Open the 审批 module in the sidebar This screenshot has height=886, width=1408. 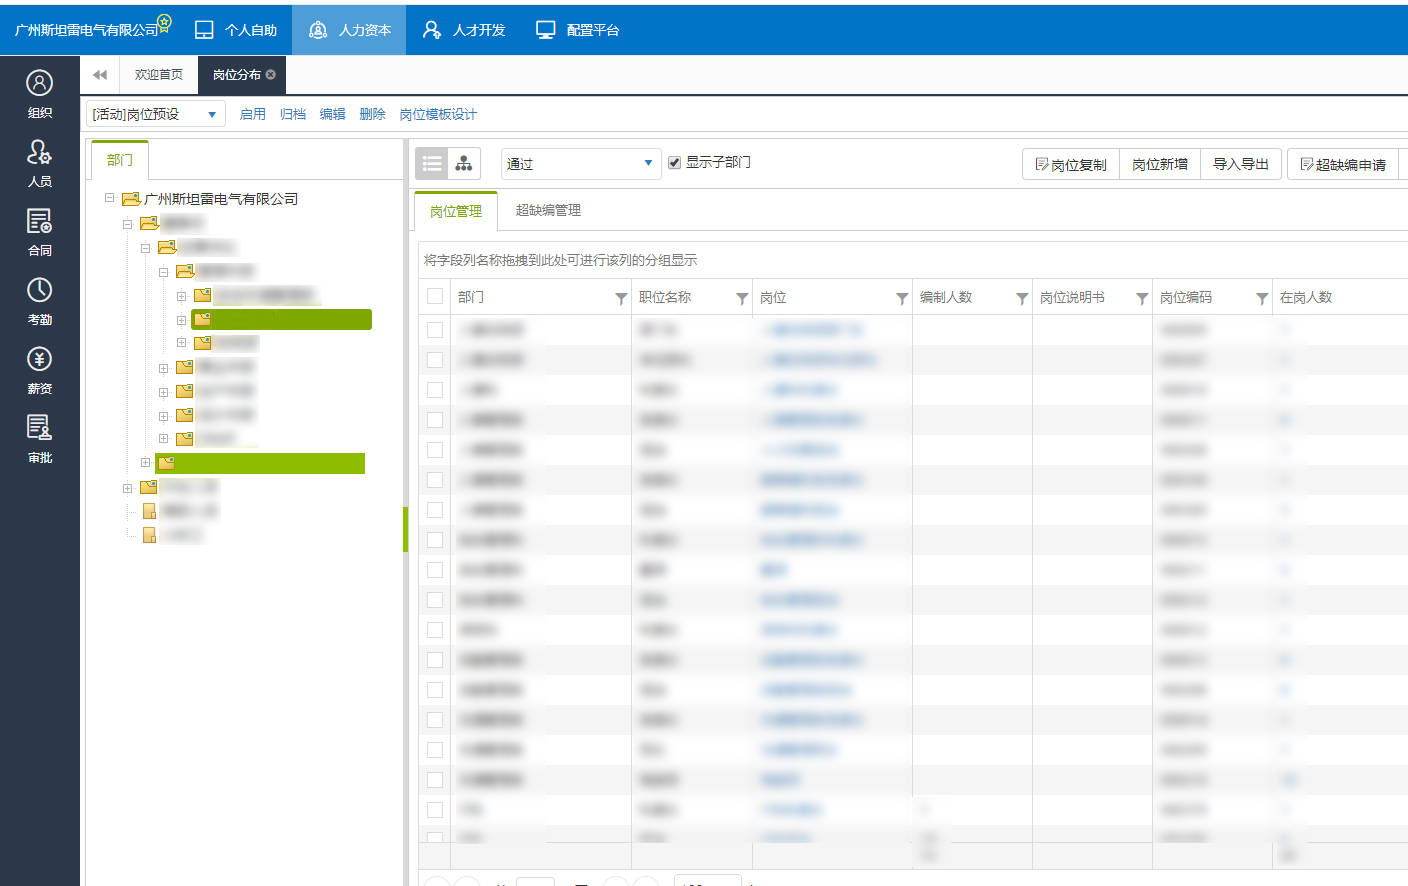tap(40, 439)
